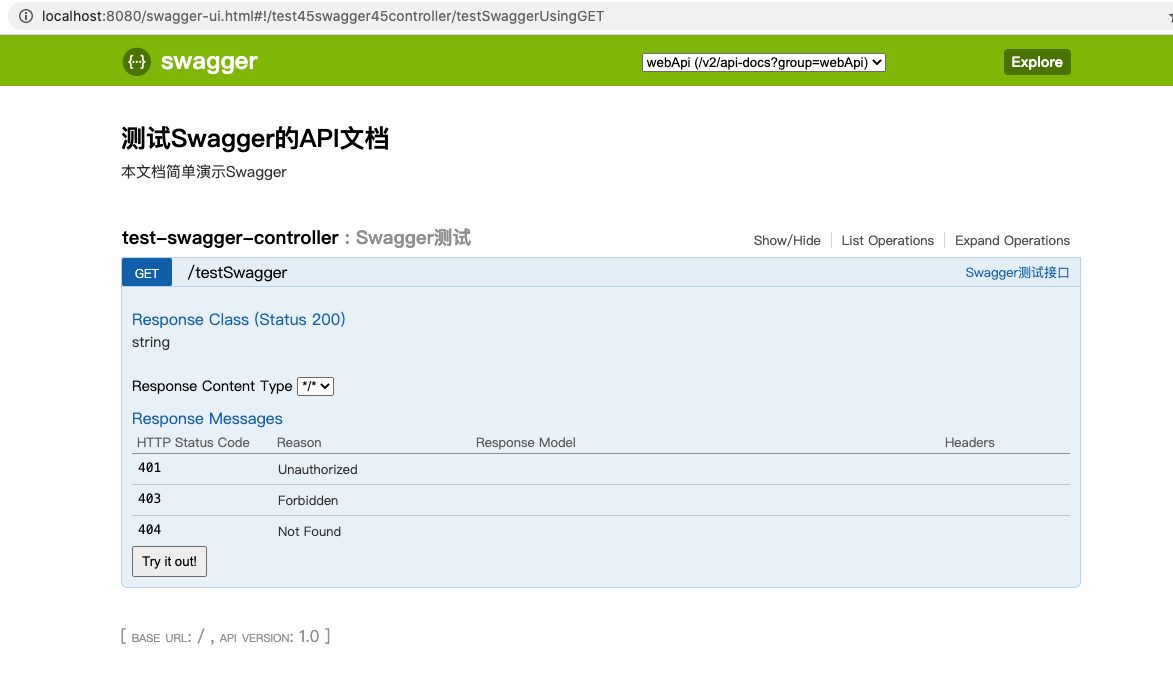The image size is (1173, 684).
Task: Click the /testSwagger endpoint path
Action: [x=237, y=272]
